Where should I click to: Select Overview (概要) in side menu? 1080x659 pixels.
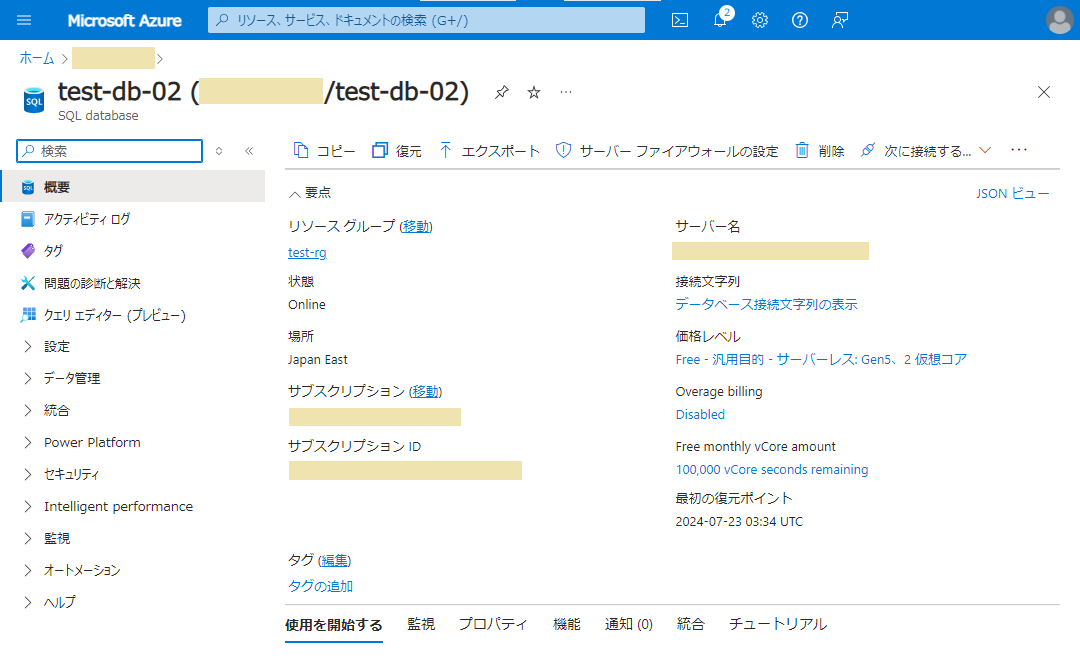point(132,187)
